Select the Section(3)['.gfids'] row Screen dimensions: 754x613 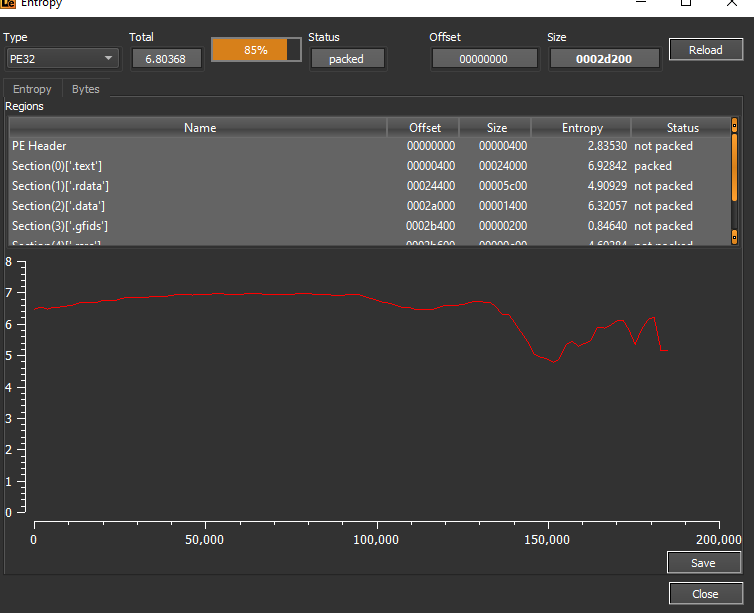pyautogui.click(x=200, y=226)
